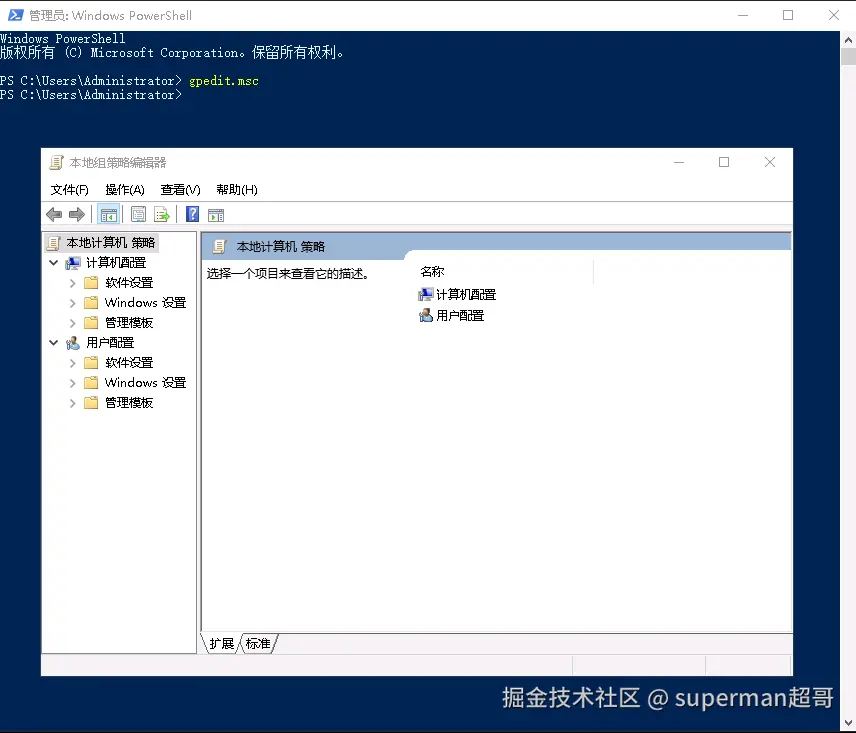This screenshot has width=856, height=733.
Task: Expand 软件设置 under 用户配置
Action: (73, 363)
